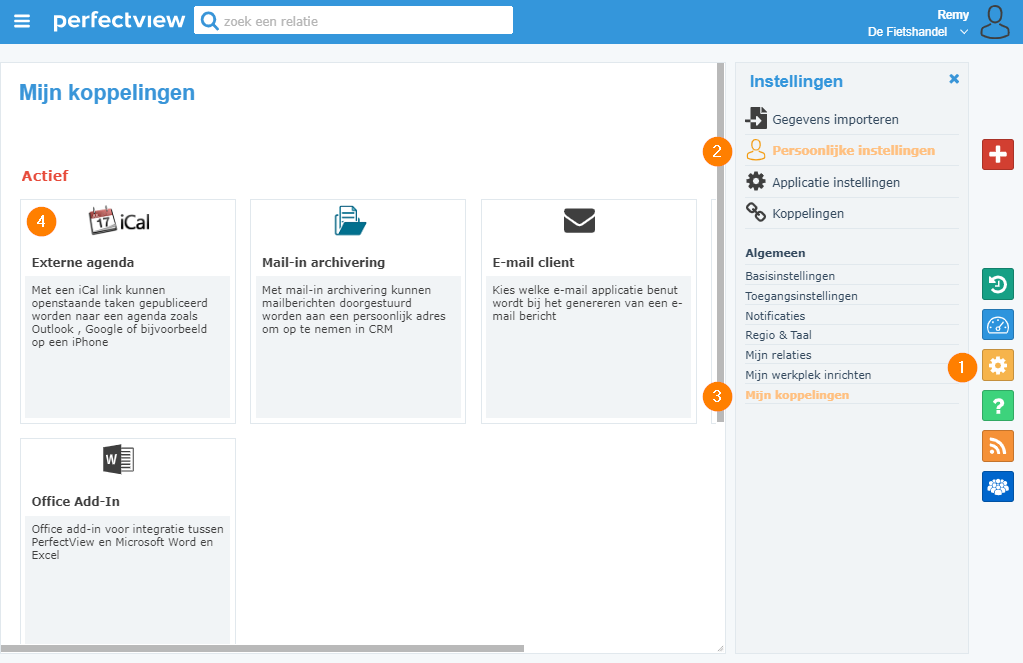Click the Koppelingen chain link icon
This screenshot has height=663, width=1023.
[x=756, y=212]
